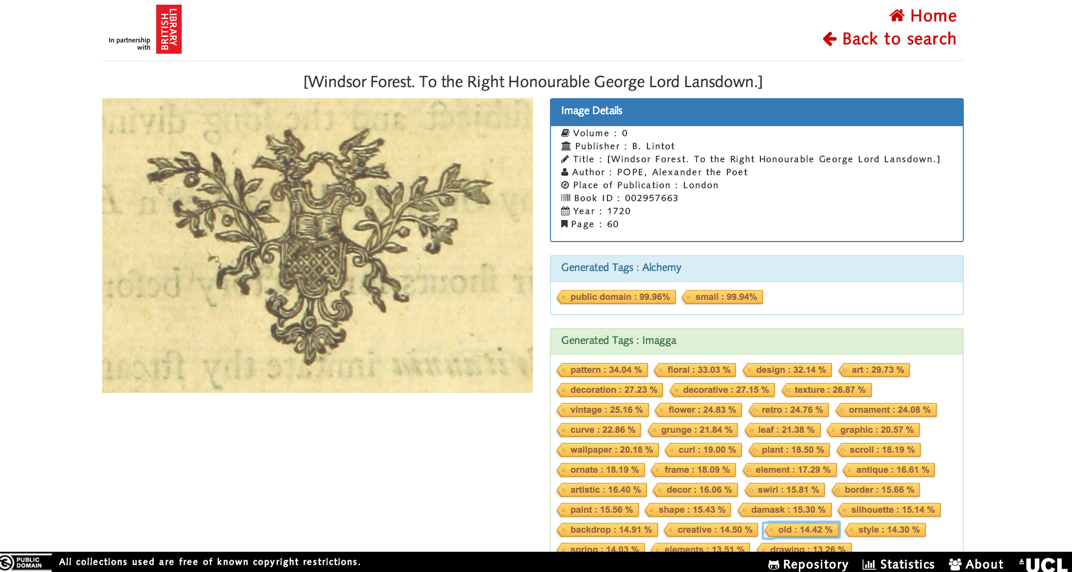
Task: Open the Statistics link in footer
Action: [x=898, y=564]
